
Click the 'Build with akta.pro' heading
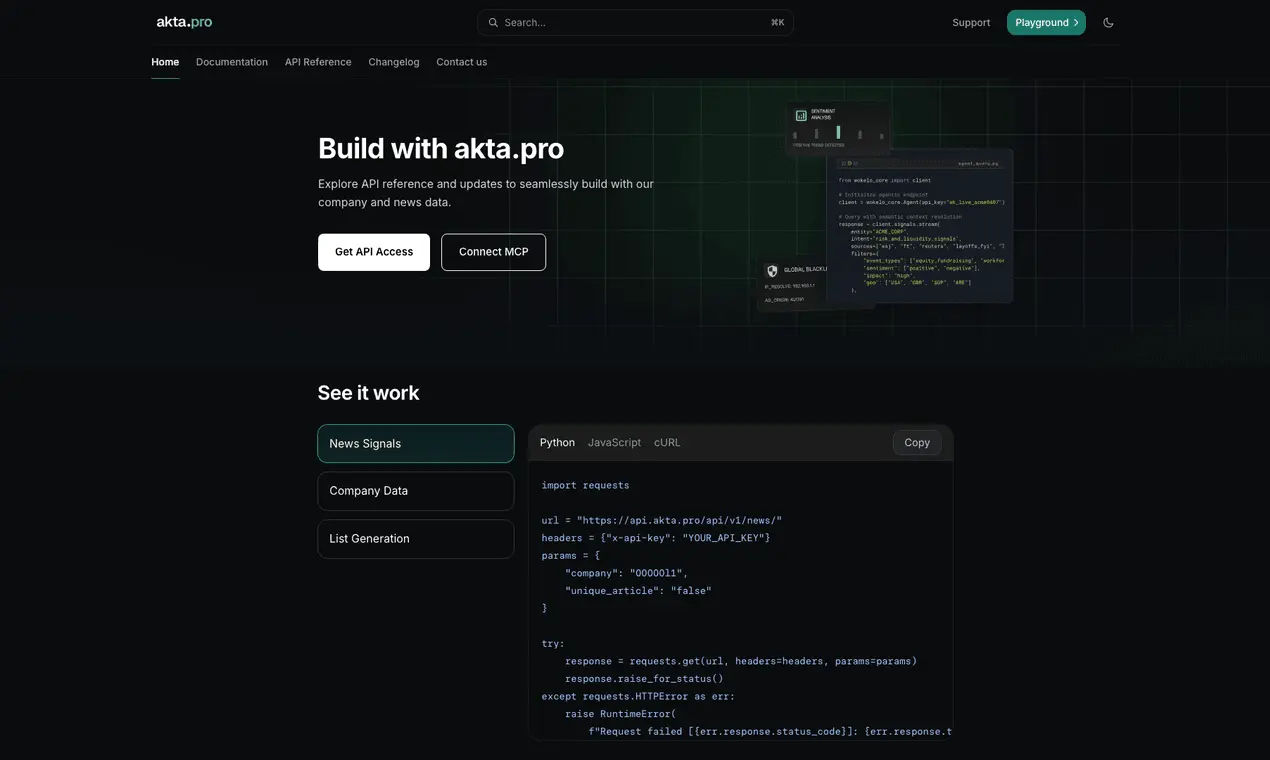pos(441,148)
